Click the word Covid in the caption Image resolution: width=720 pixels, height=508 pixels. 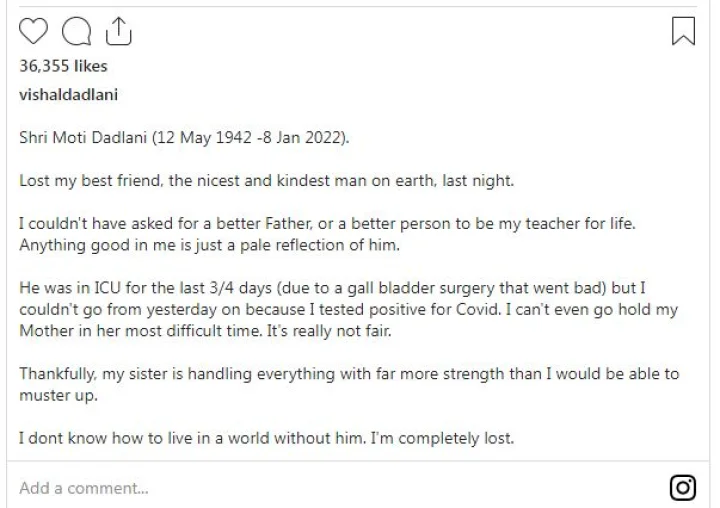coord(478,310)
